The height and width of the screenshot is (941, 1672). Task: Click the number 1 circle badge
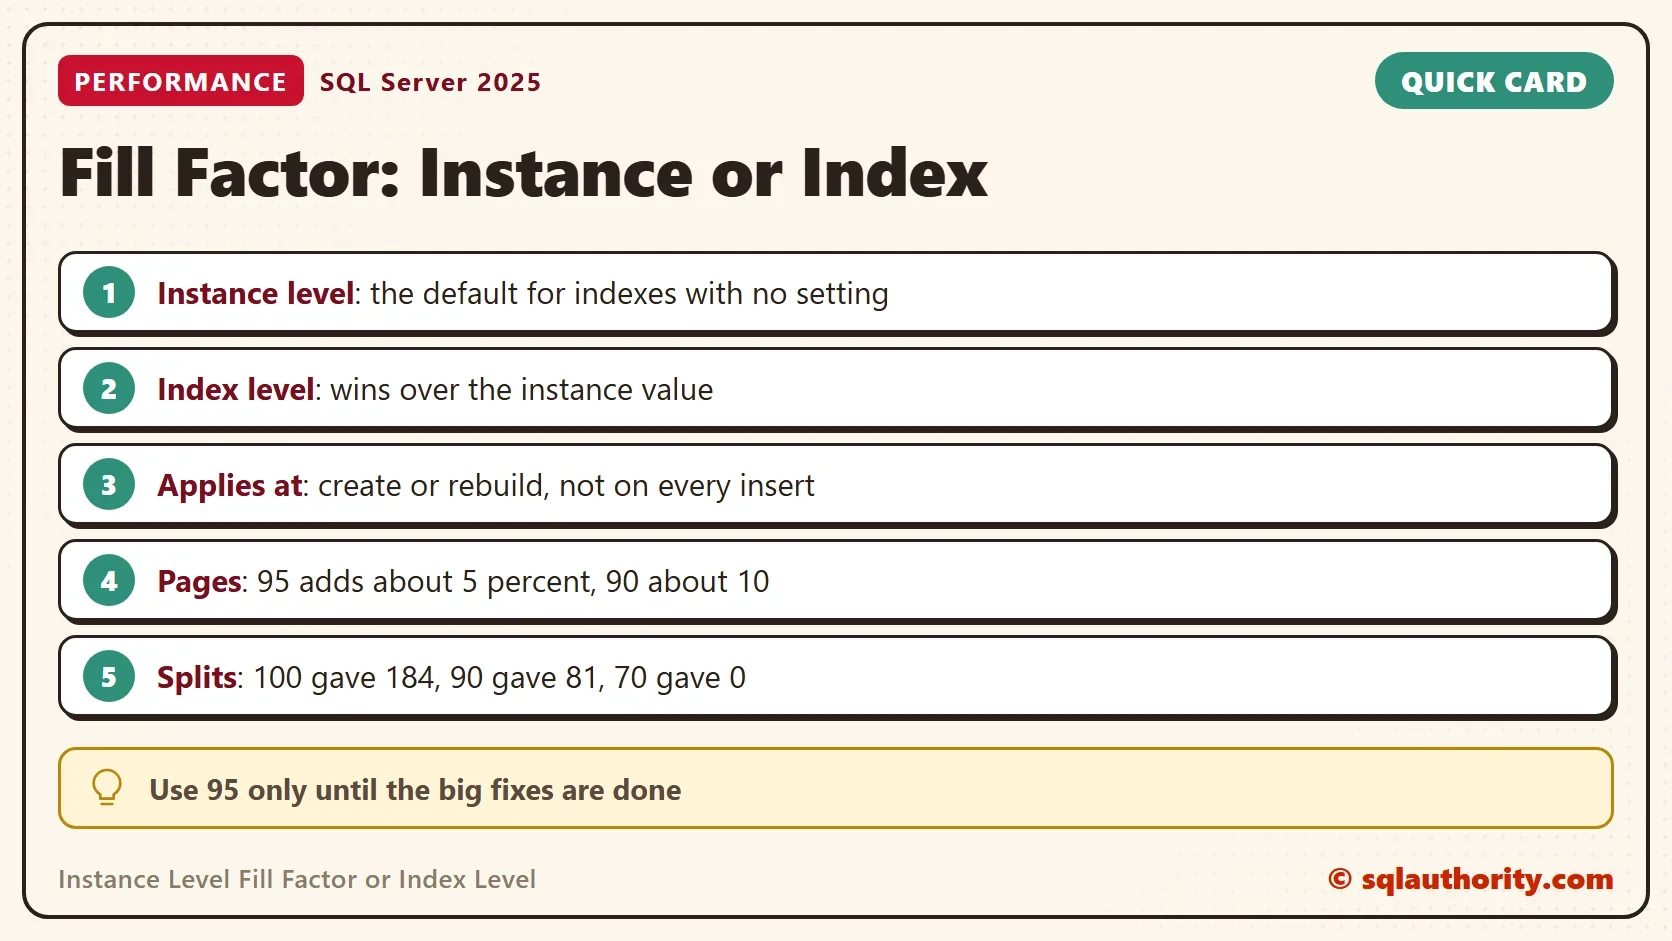(109, 293)
